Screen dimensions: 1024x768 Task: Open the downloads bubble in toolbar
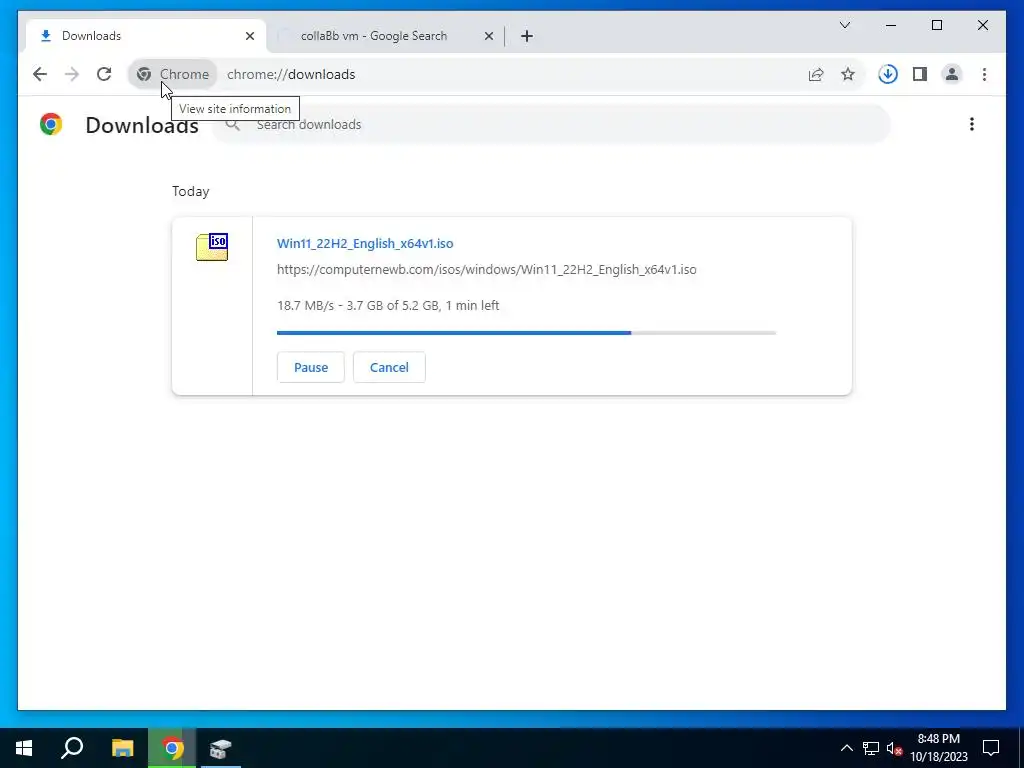click(x=888, y=74)
